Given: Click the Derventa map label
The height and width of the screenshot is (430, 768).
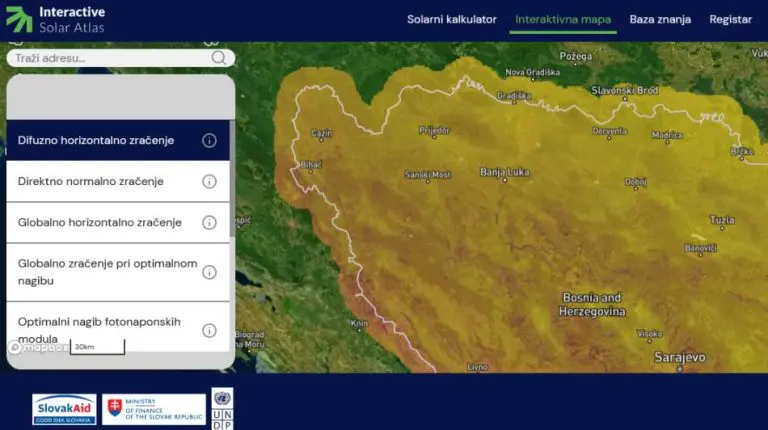Looking at the screenshot, I should click(x=609, y=131).
